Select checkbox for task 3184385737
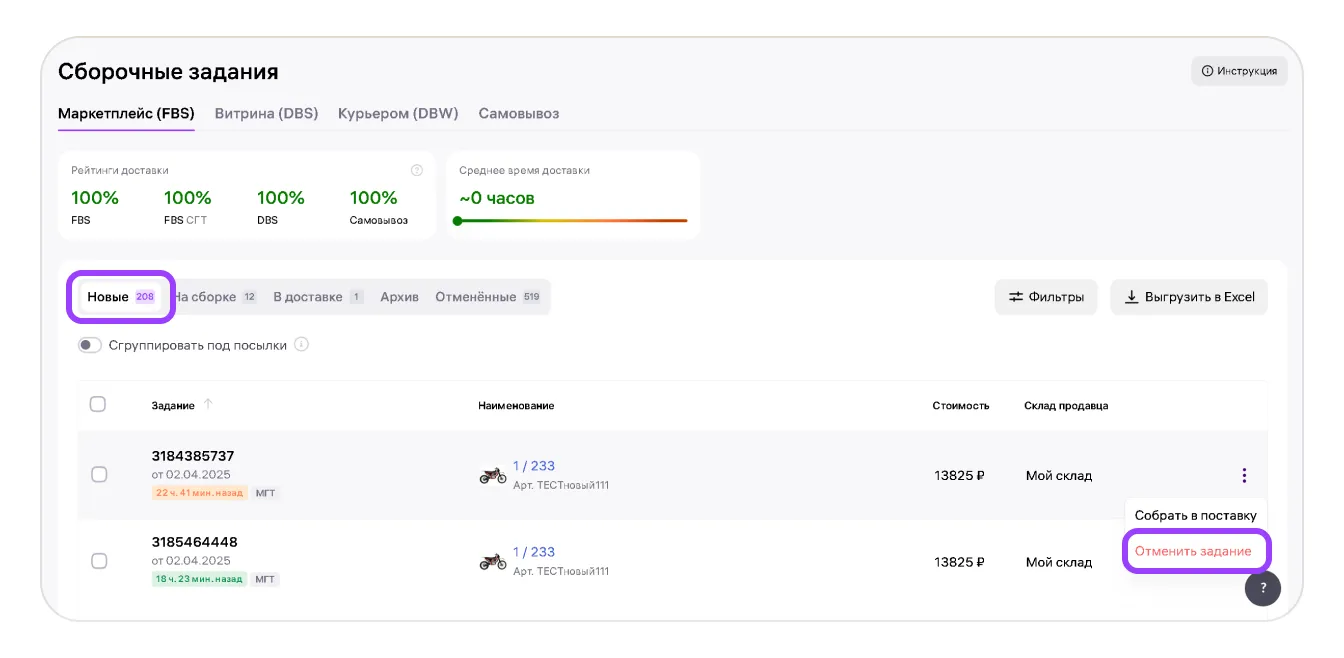1344x658 pixels. pos(99,474)
